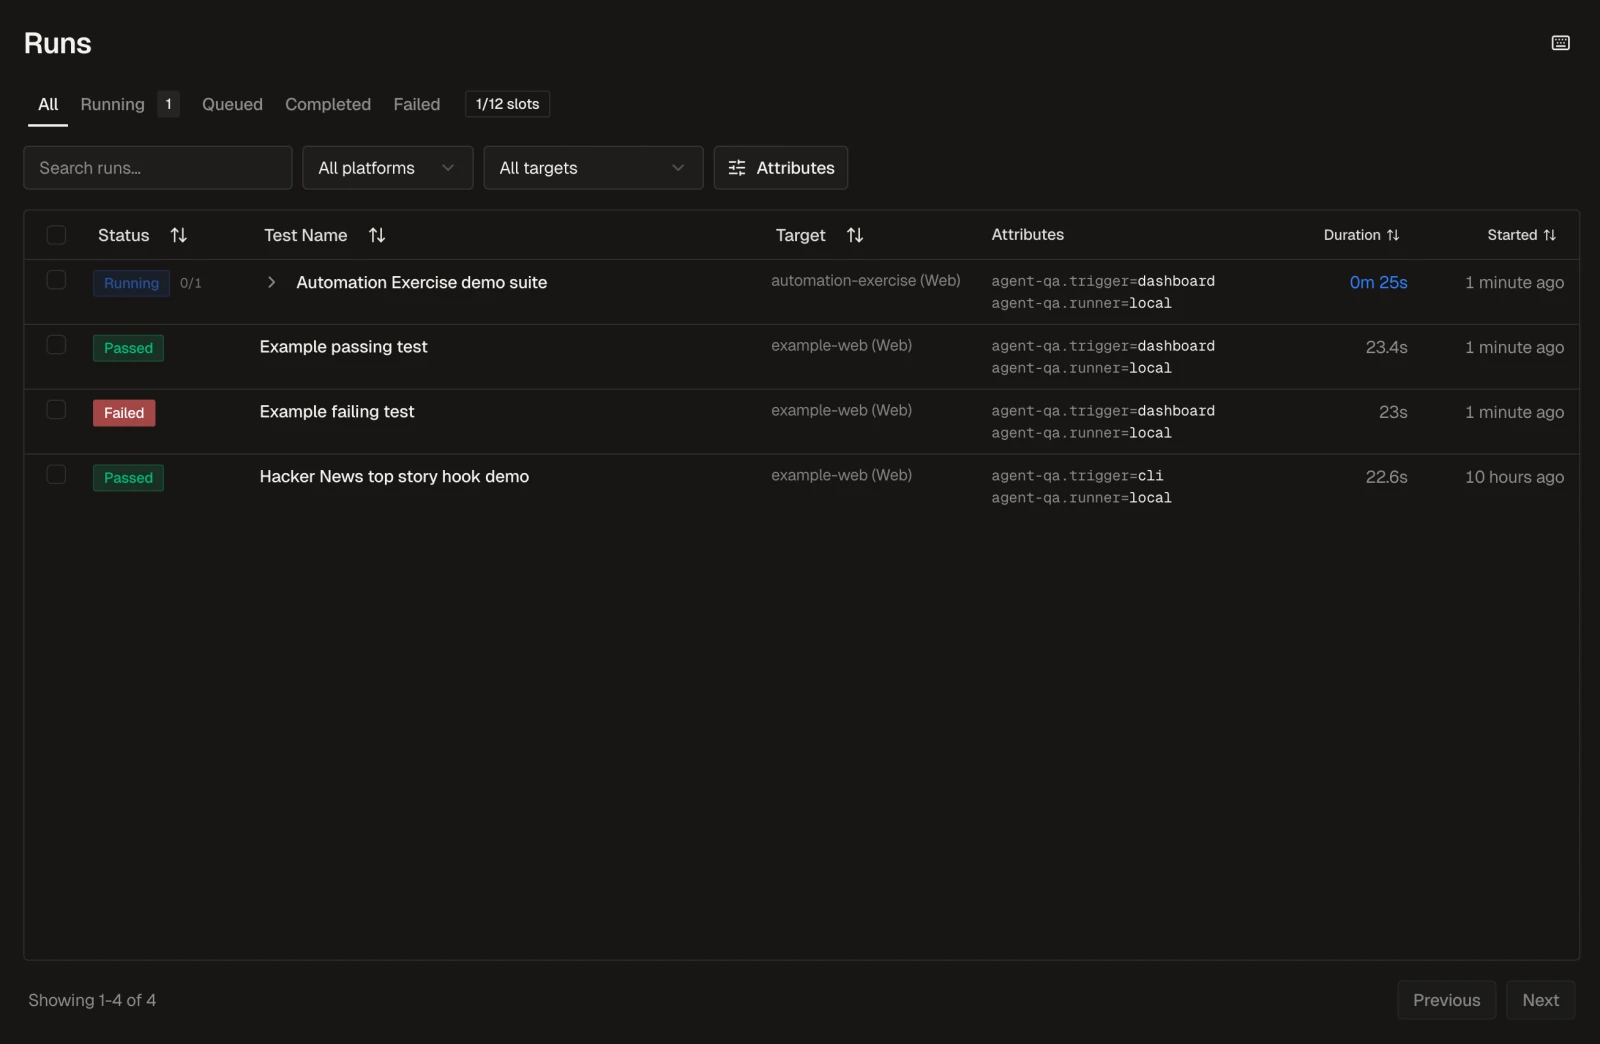Screen dimensions: 1600x1044
Task: Tick the Hacker News top story checkbox
Action: coord(56,474)
